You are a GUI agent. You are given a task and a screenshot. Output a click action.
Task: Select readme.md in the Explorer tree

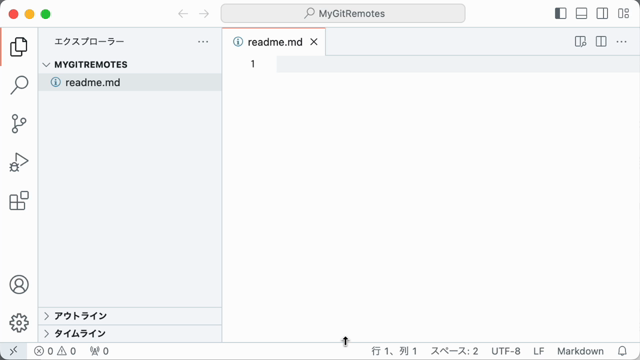point(130,82)
